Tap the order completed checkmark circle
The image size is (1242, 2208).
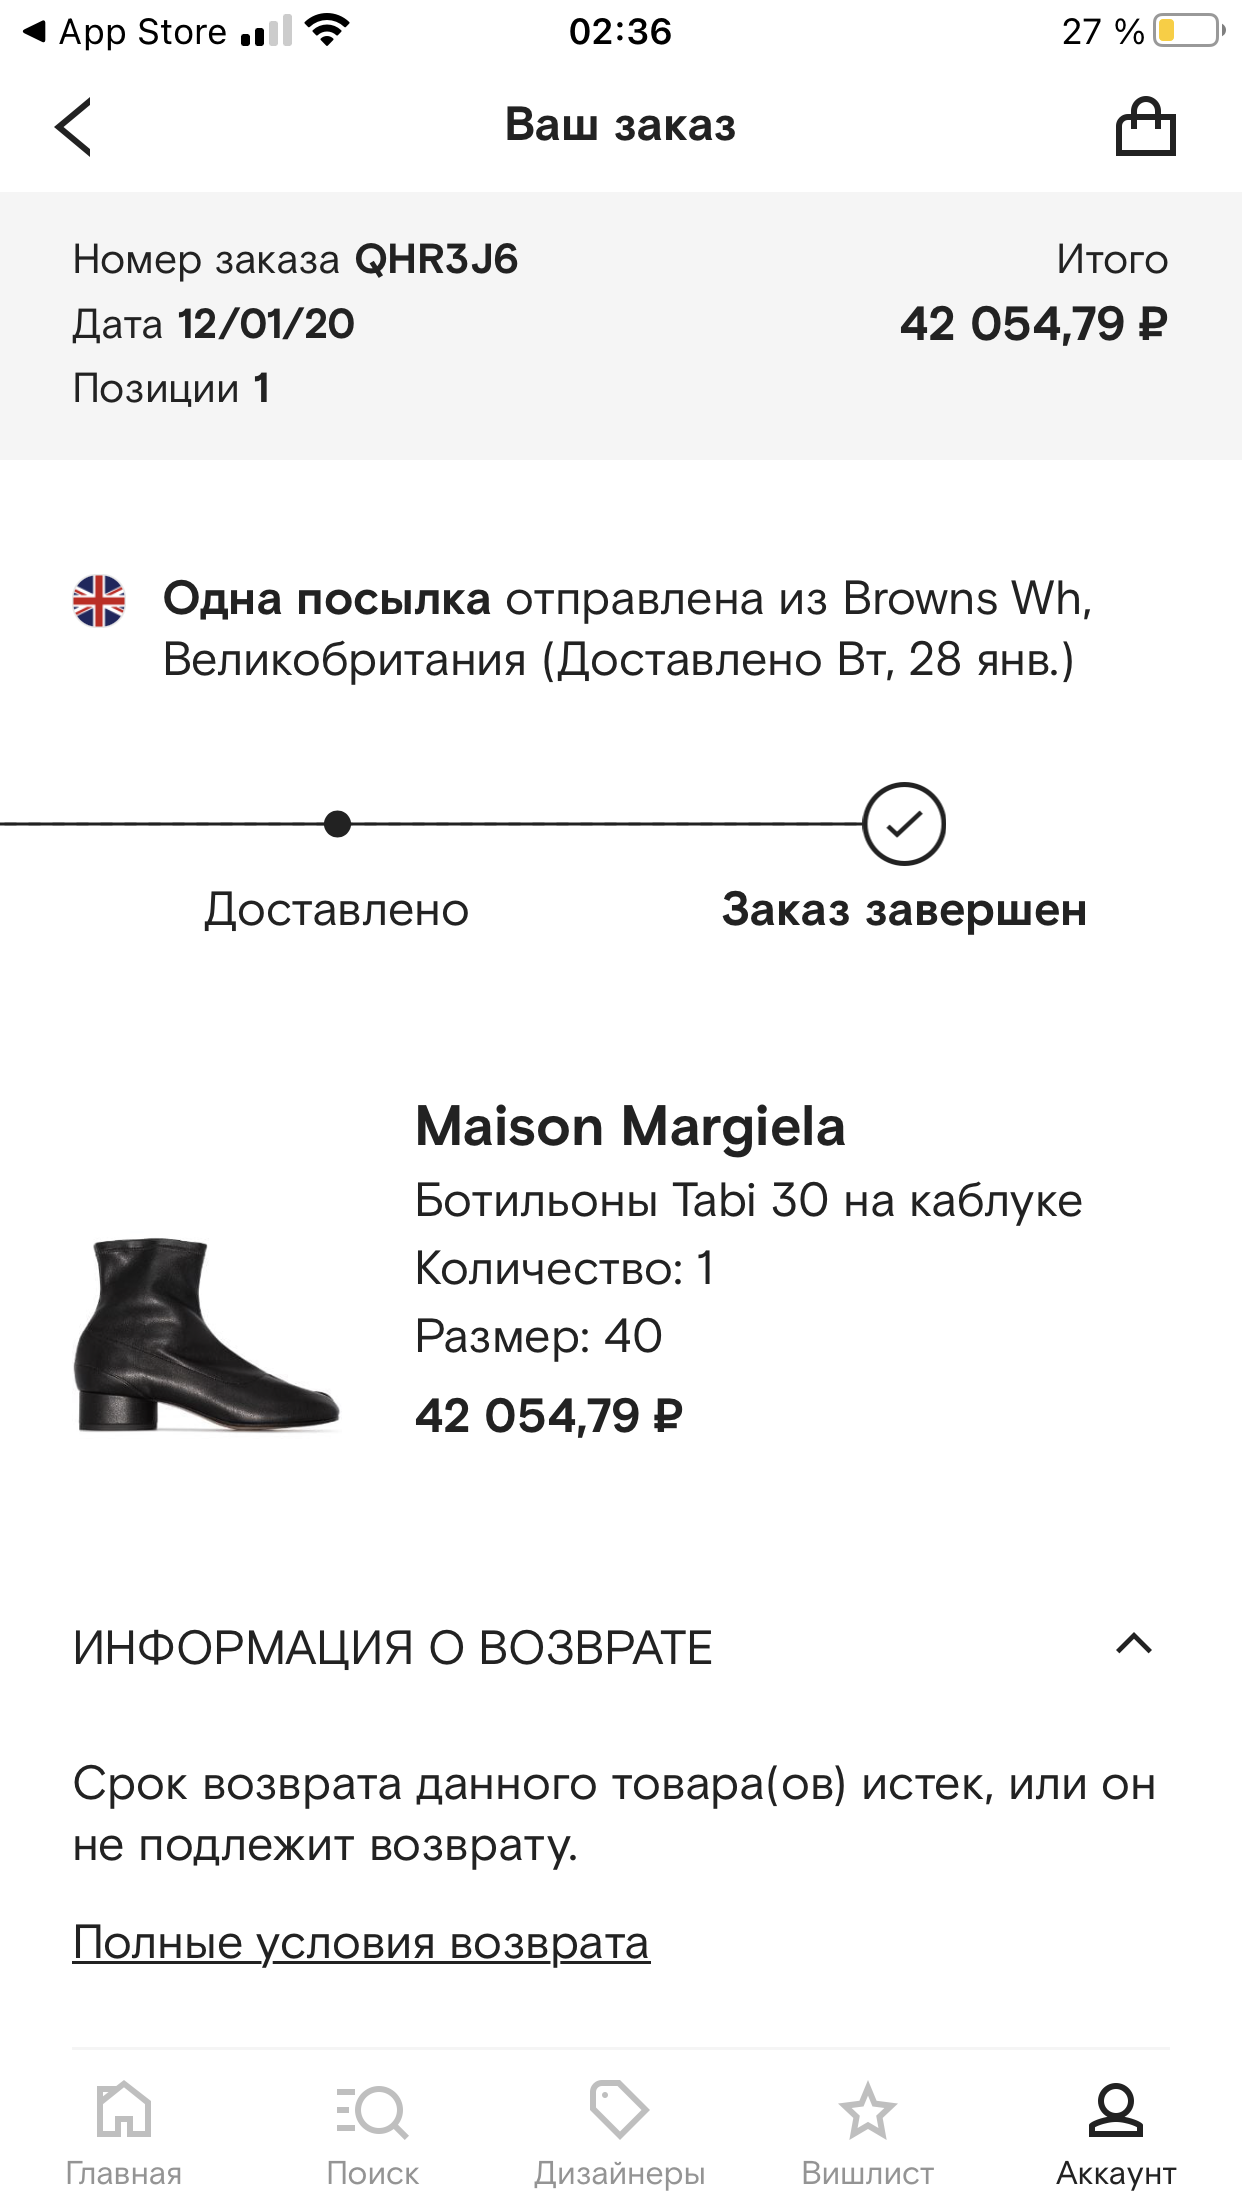coord(904,824)
